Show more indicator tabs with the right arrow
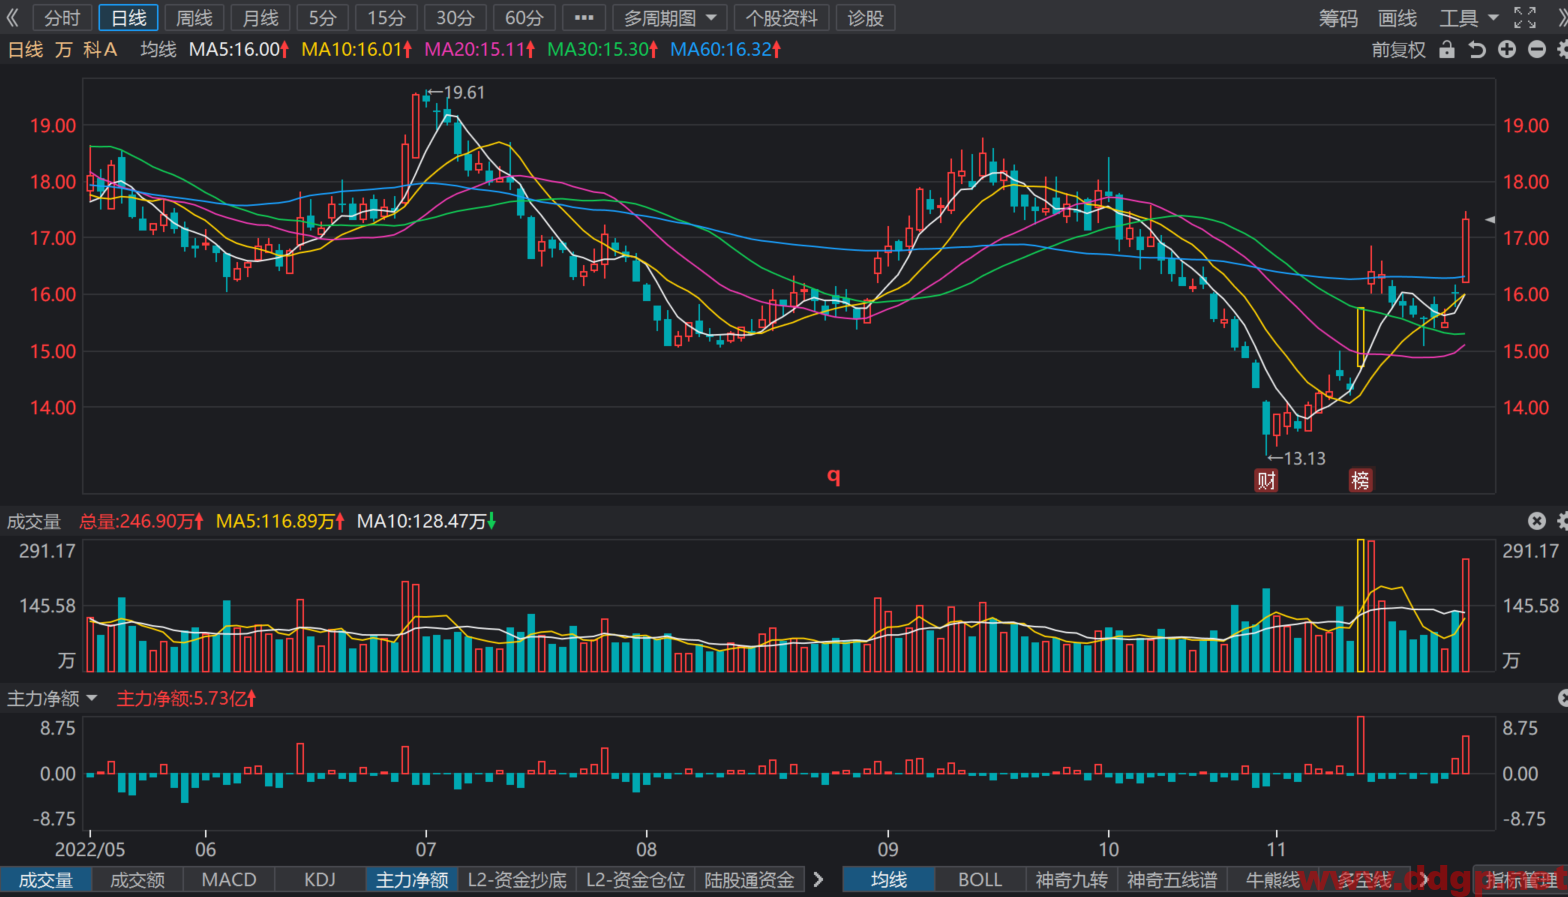Image resolution: width=1568 pixels, height=897 pixels. pyautogui.click(x=818, y=880)
